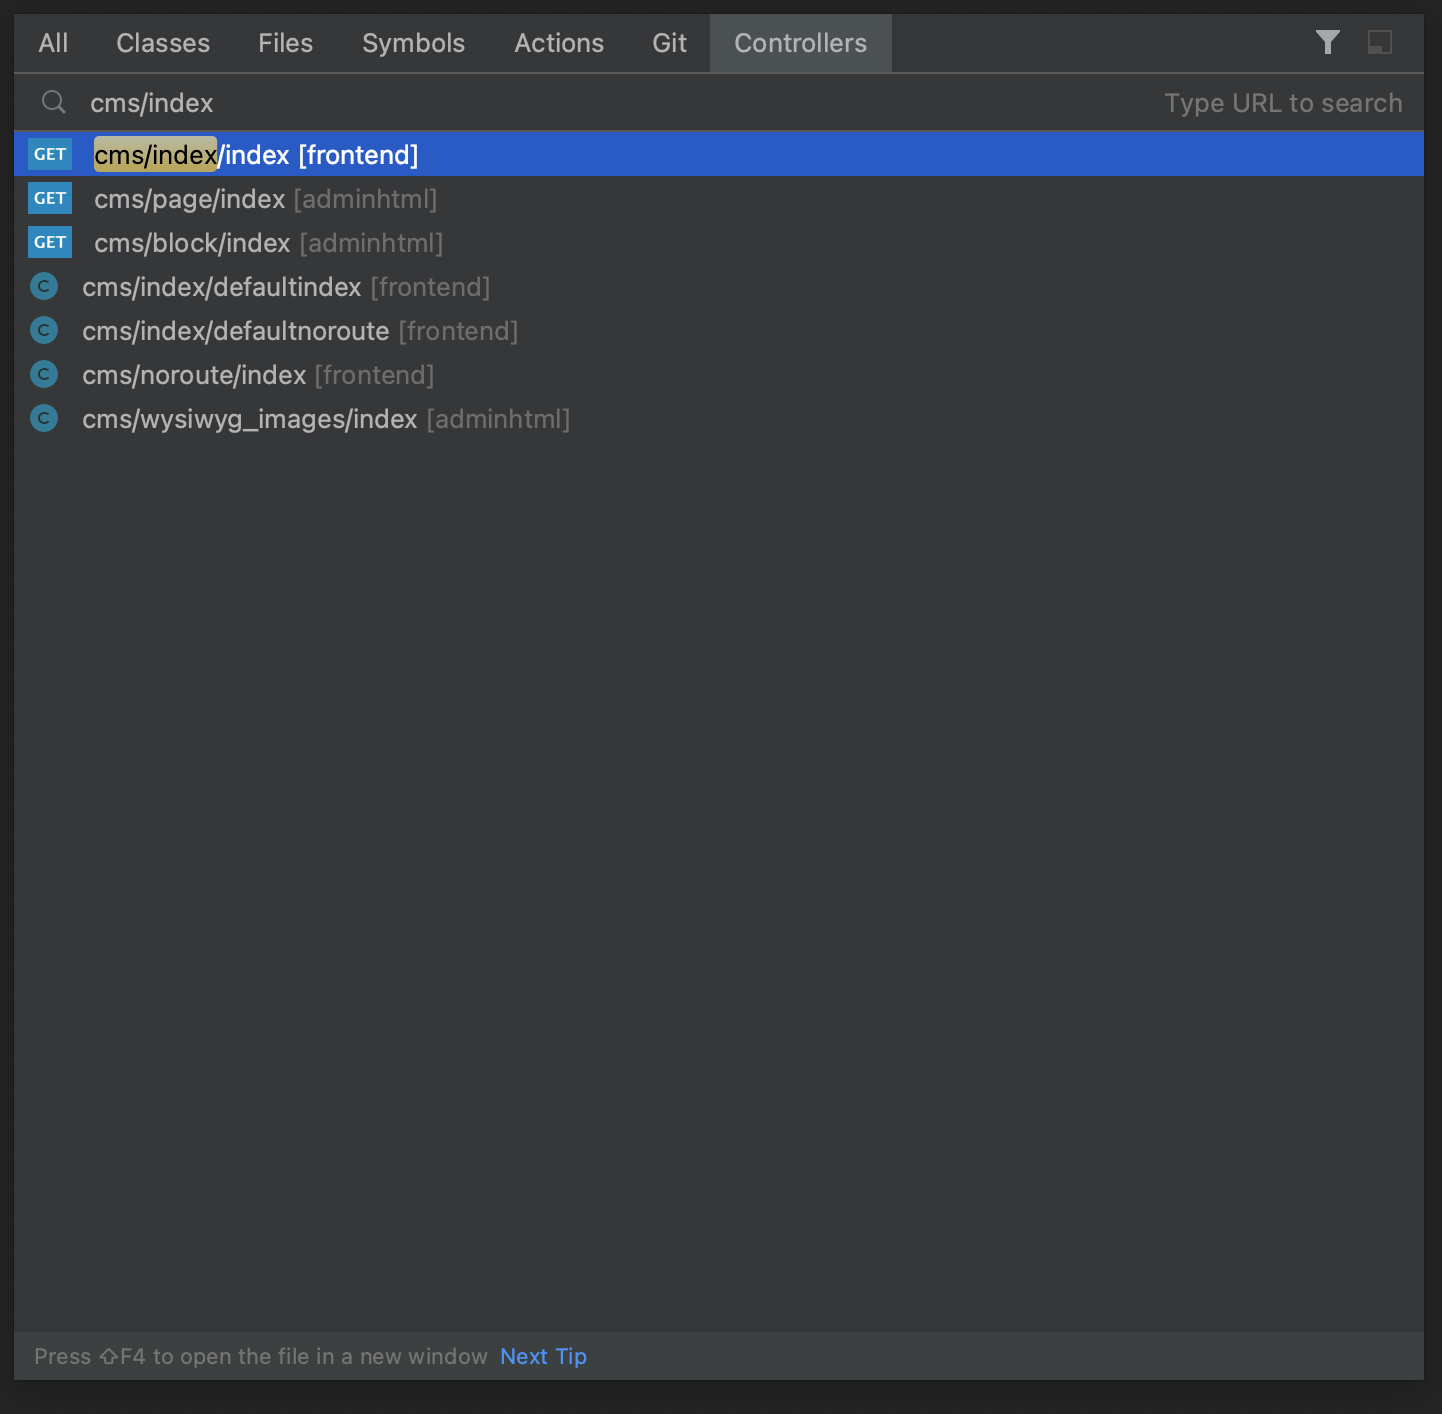Viewport: 1442px width, 1414px height.
Task: Select the Controllers tab
Action: (800, 43)
